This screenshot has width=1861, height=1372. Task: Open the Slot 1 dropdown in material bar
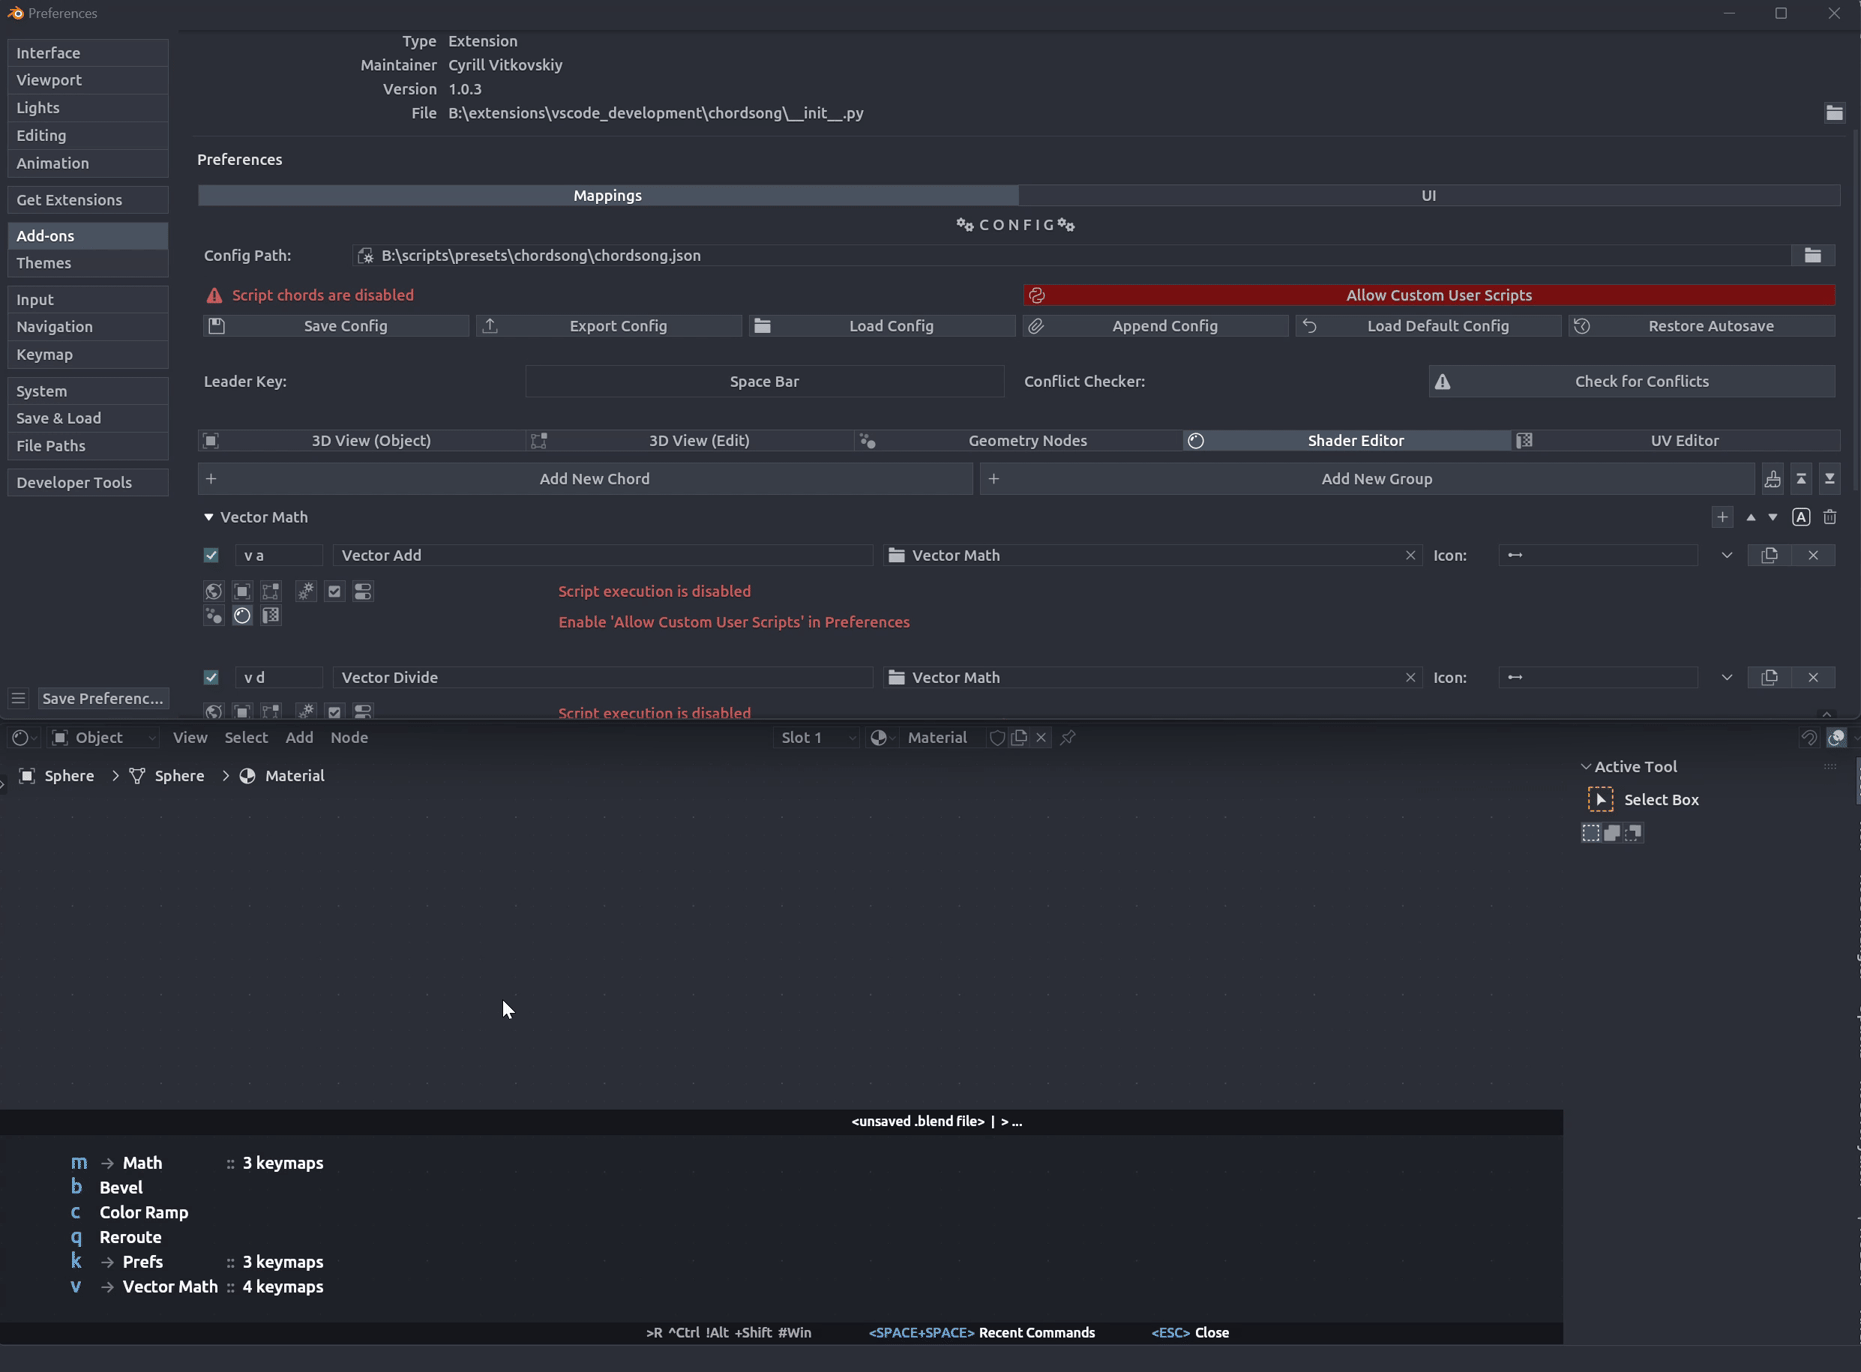[x=814, y=737]
